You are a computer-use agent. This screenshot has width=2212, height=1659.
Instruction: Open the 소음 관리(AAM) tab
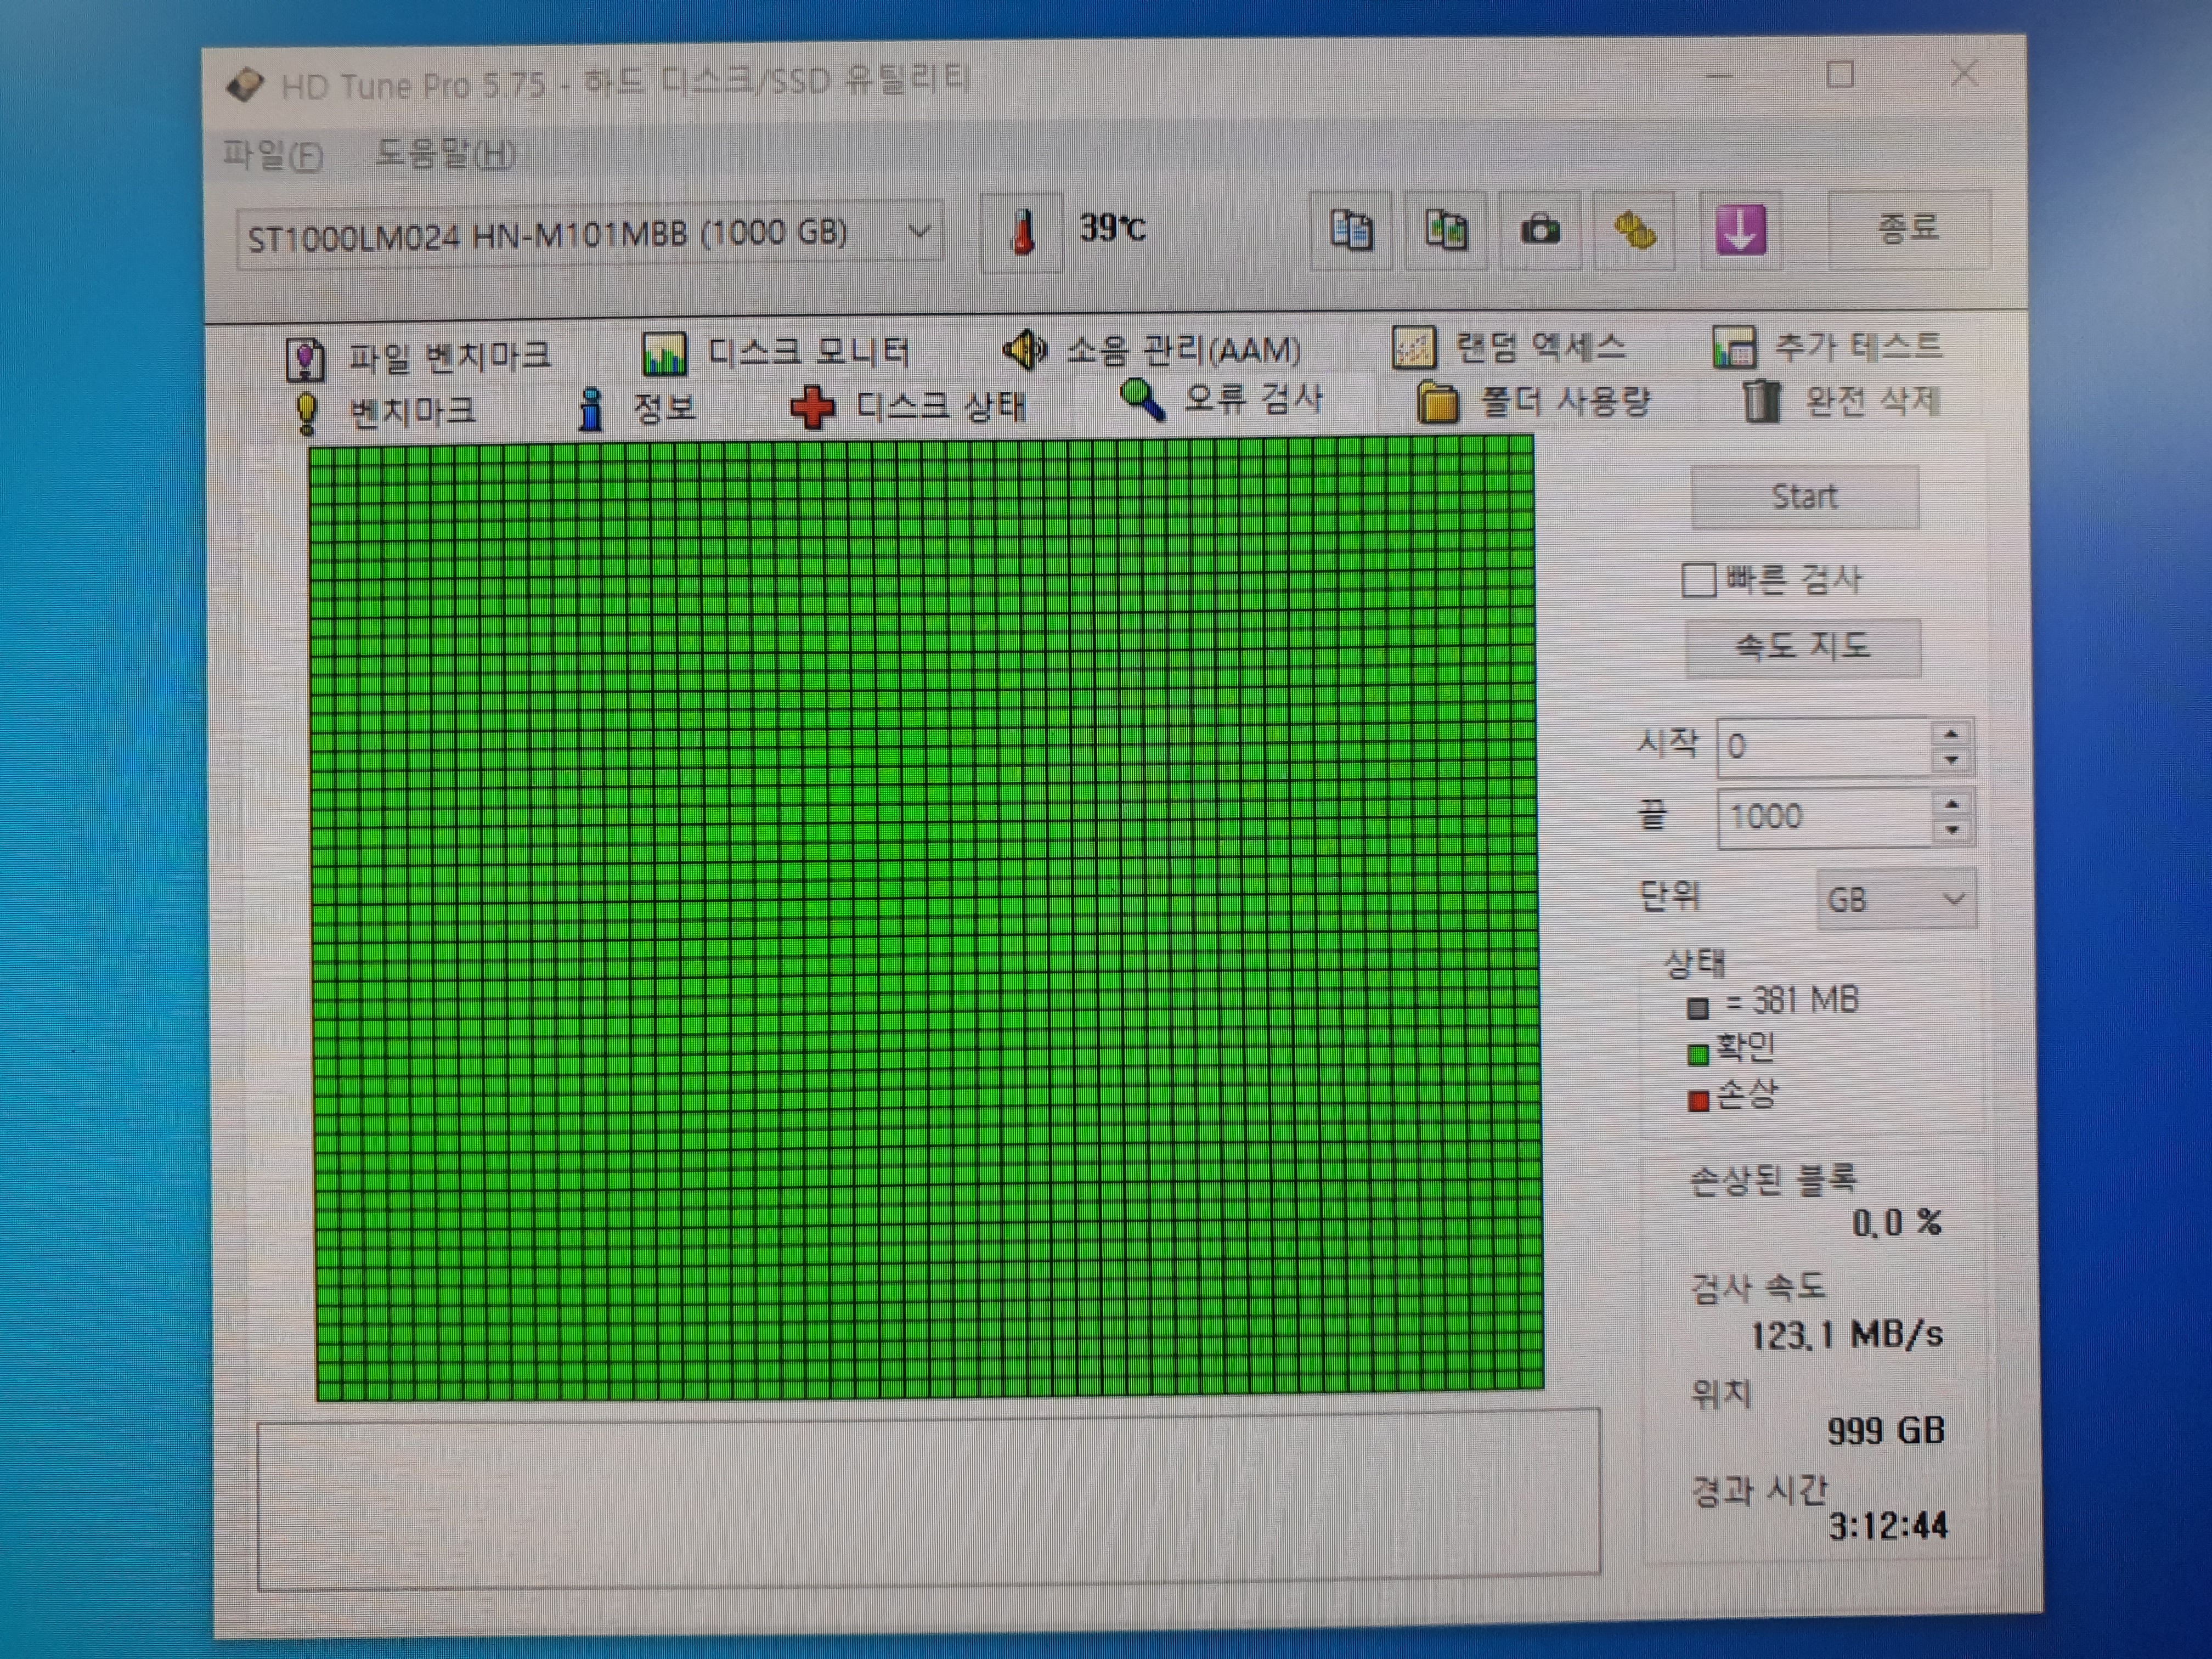(x=1152, y=349)
